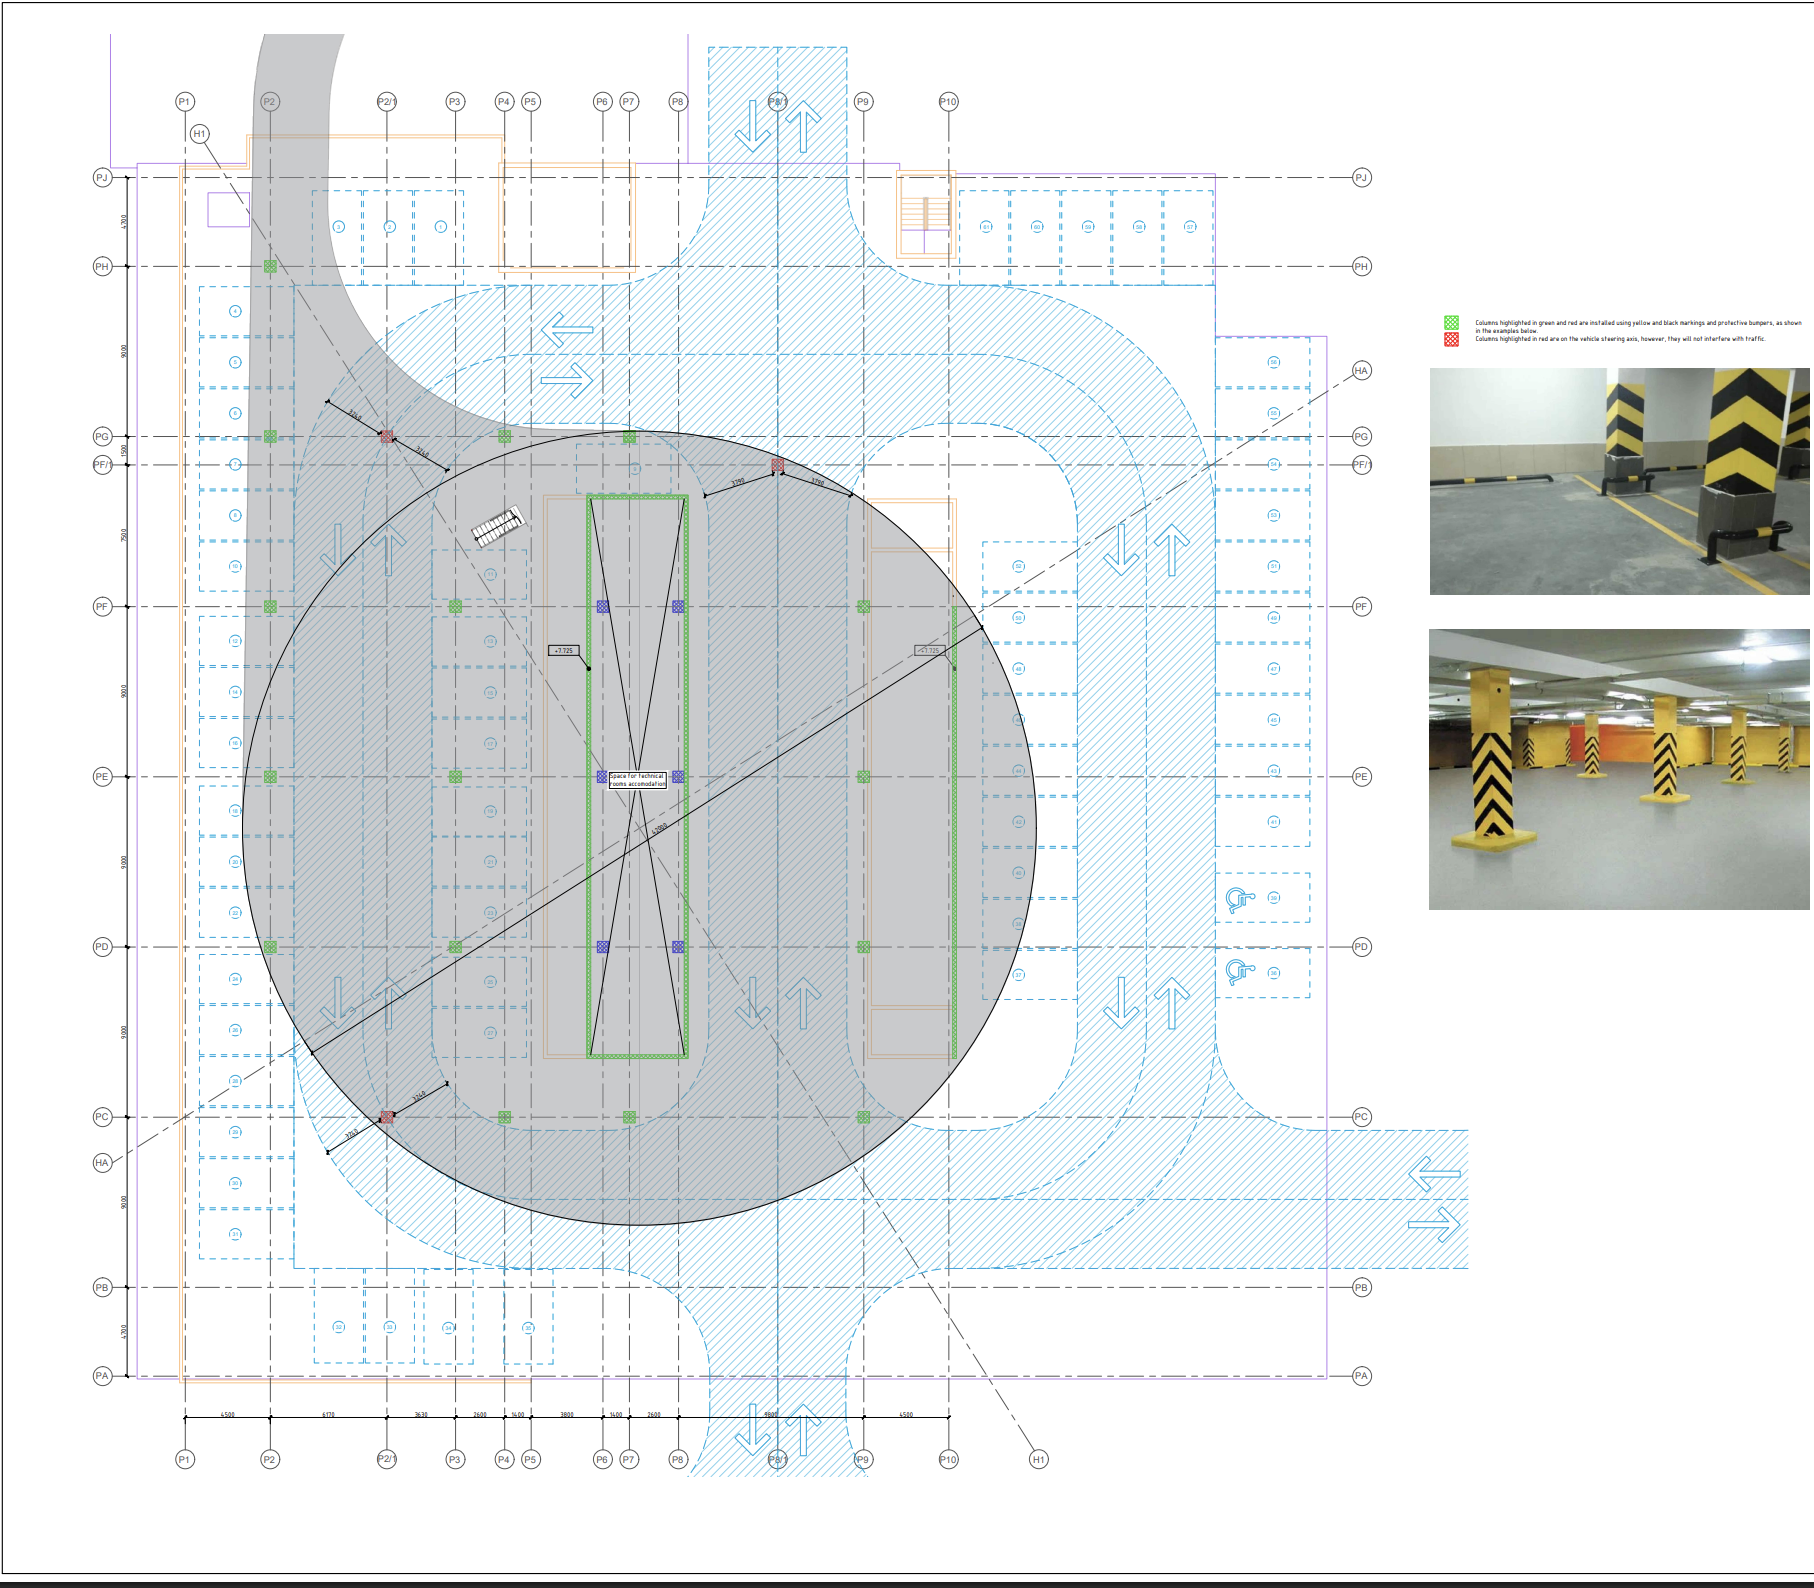Select the PJ grid bubble on left side
The width and height of the screenshot is (1814, 1588).
pyautogui.click(x=102, y=178)
